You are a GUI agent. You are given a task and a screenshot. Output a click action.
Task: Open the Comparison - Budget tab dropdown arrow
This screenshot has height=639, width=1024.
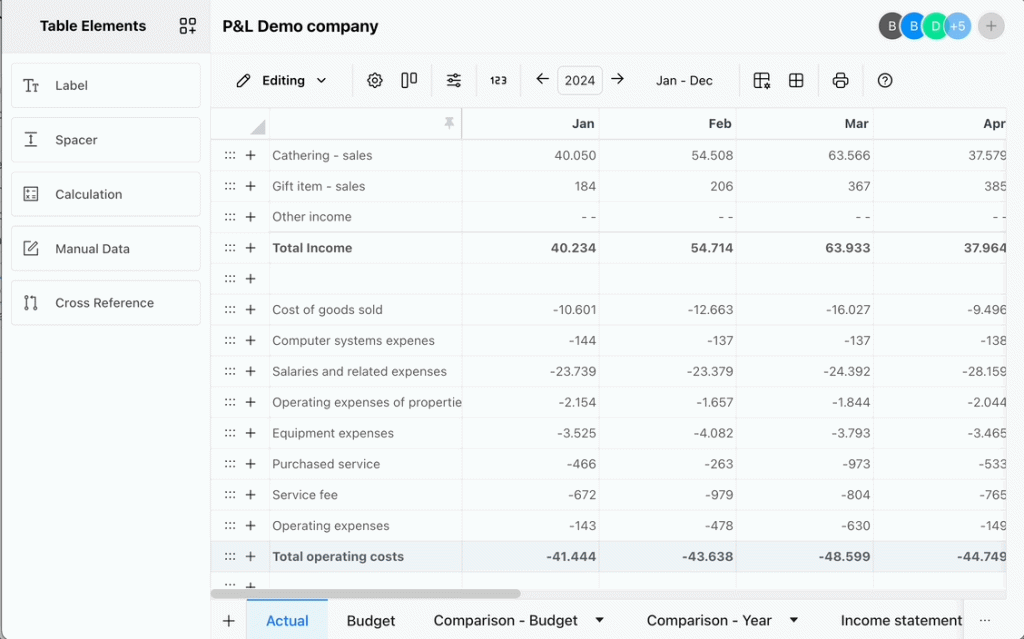pyautogui.click(x=600, y=620)
